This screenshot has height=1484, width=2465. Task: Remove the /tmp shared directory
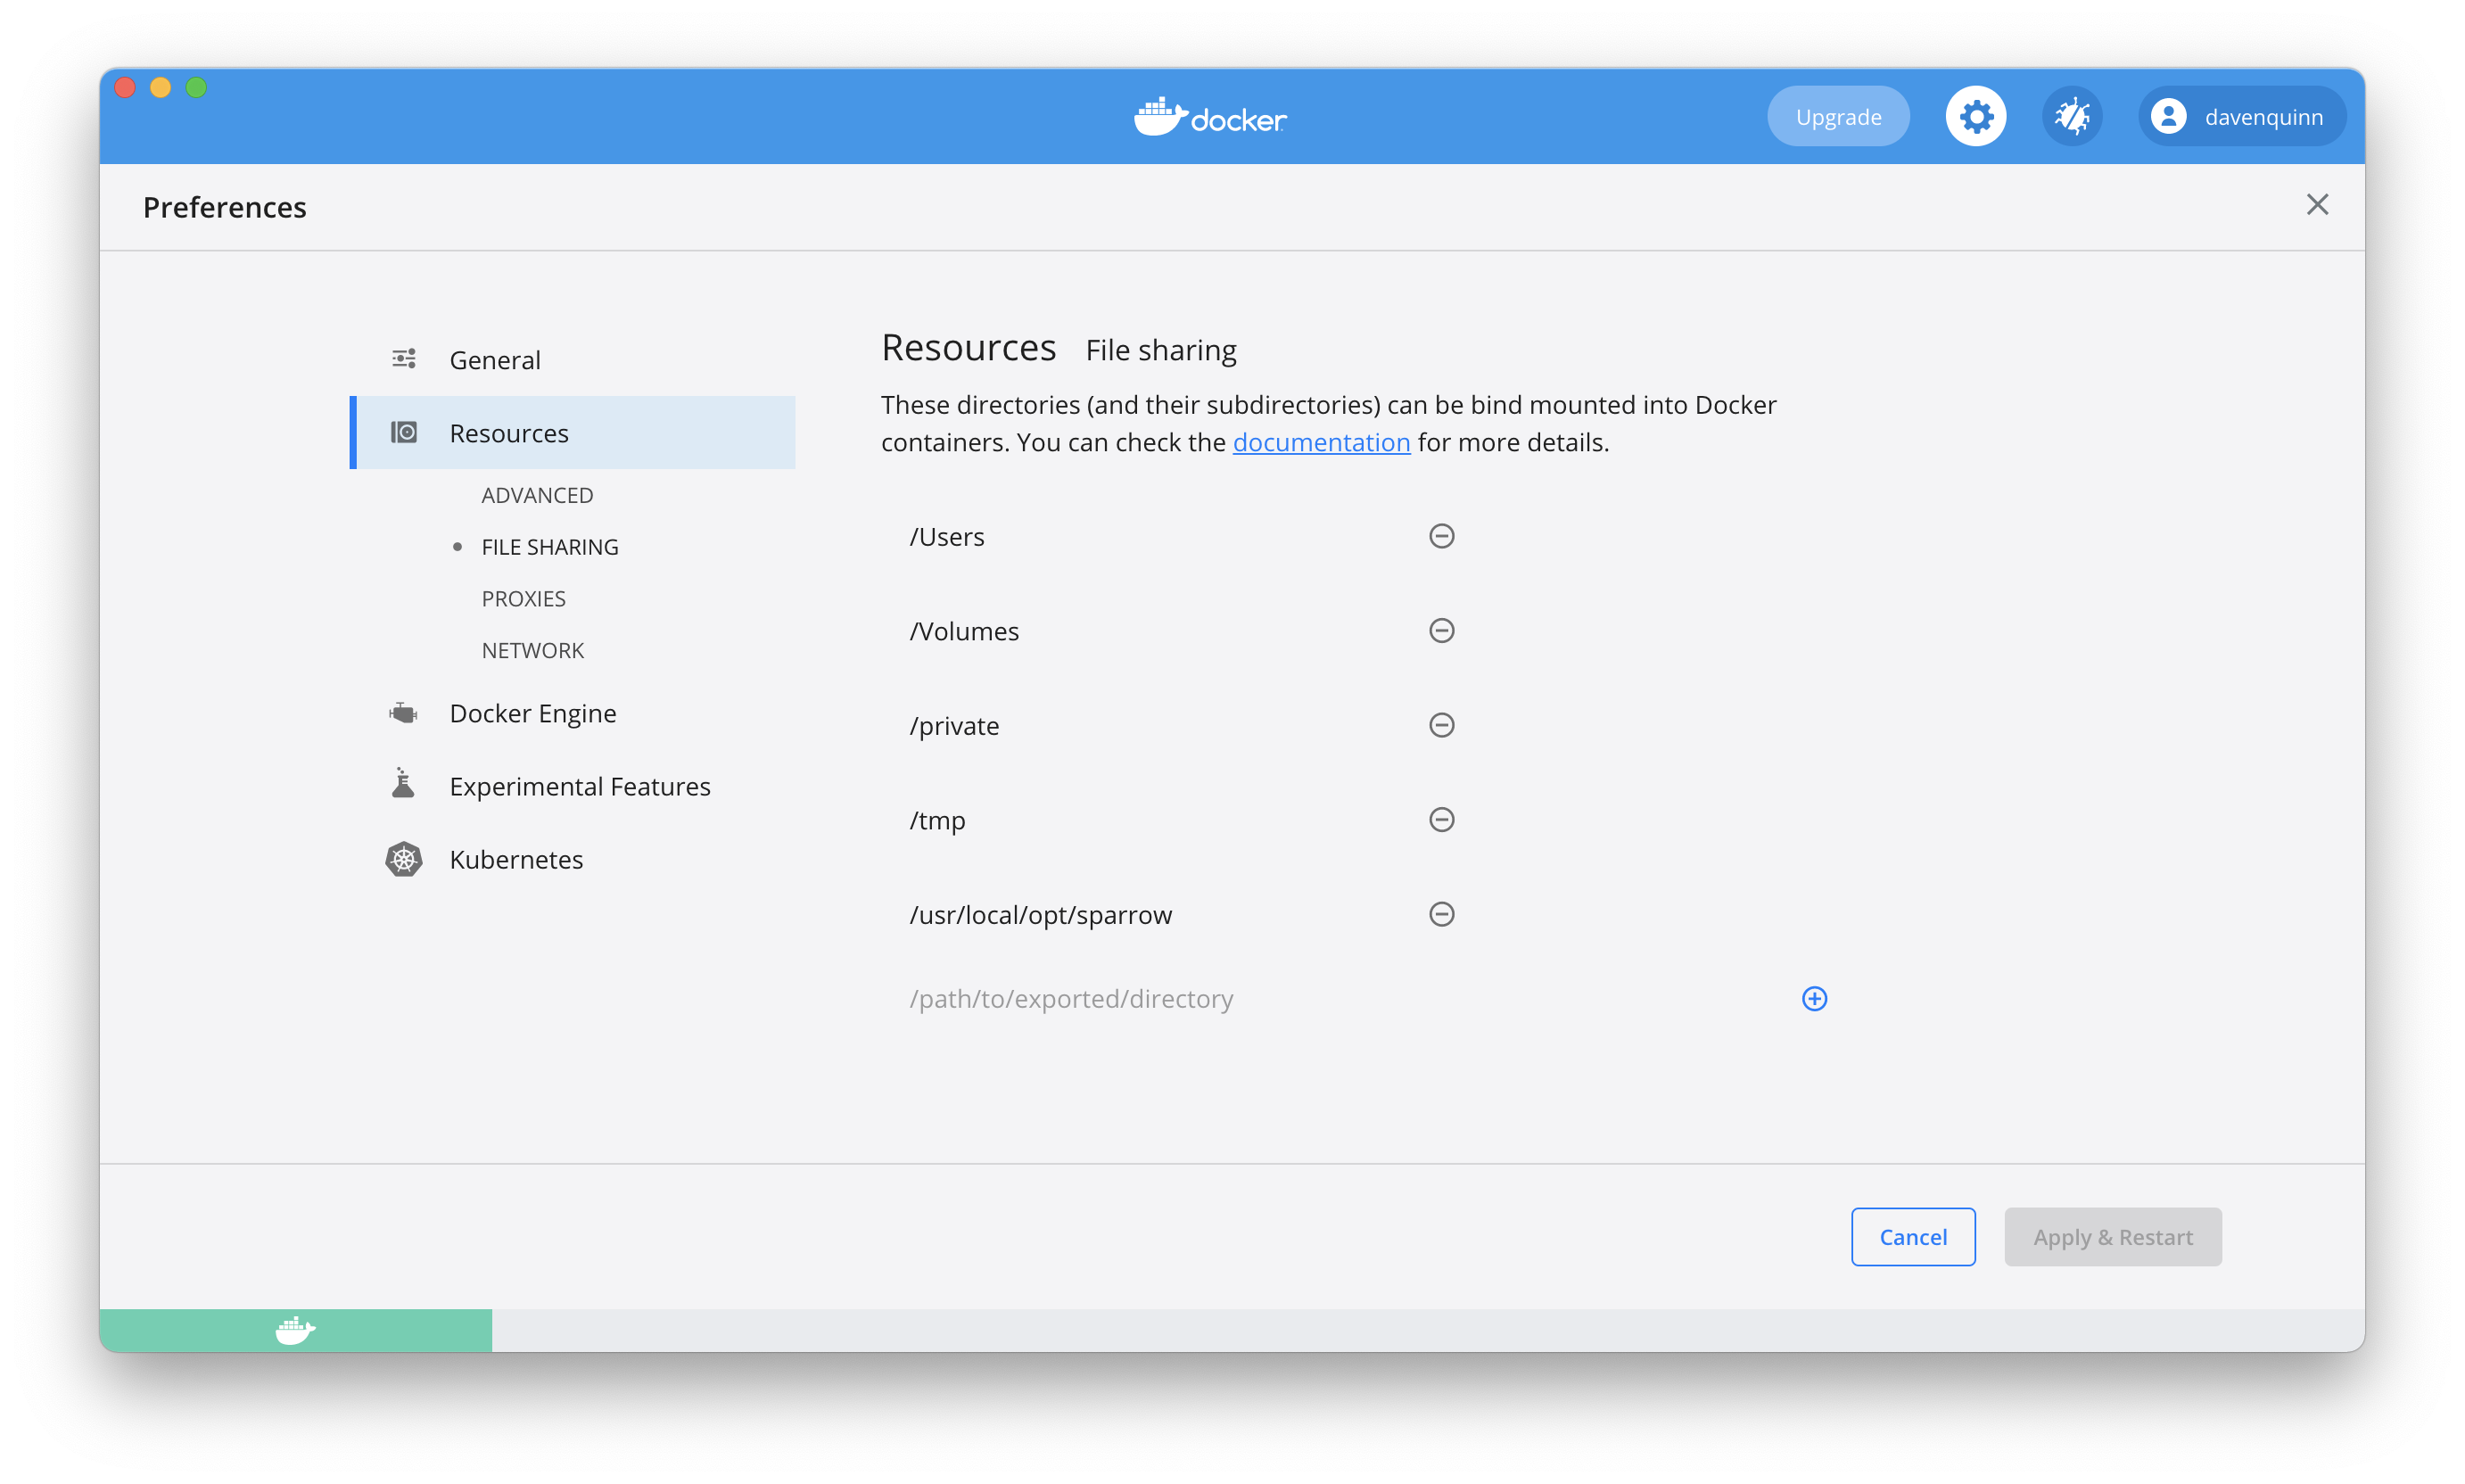[x=1441, y=819]
